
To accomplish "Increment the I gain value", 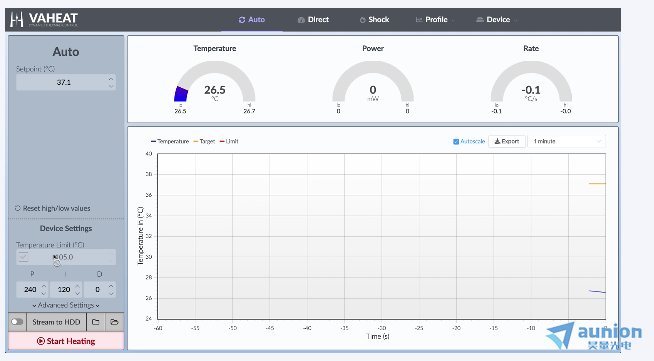I will (78, 286).
